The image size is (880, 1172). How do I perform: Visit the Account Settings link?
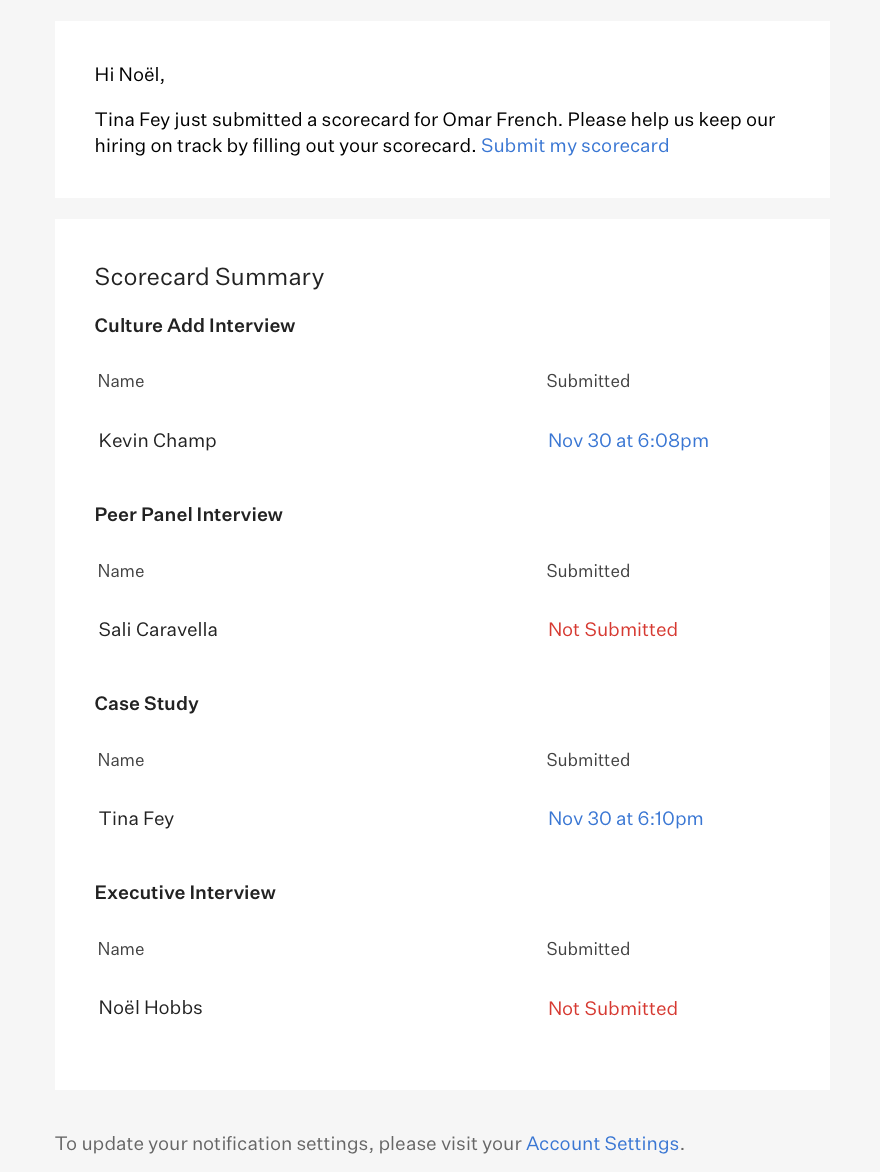[602, 1144]
